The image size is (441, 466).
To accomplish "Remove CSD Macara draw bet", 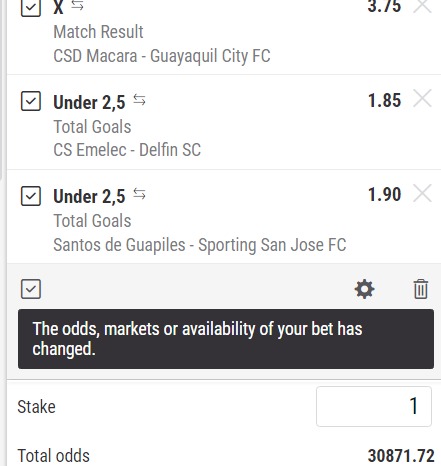I will 422,5.
